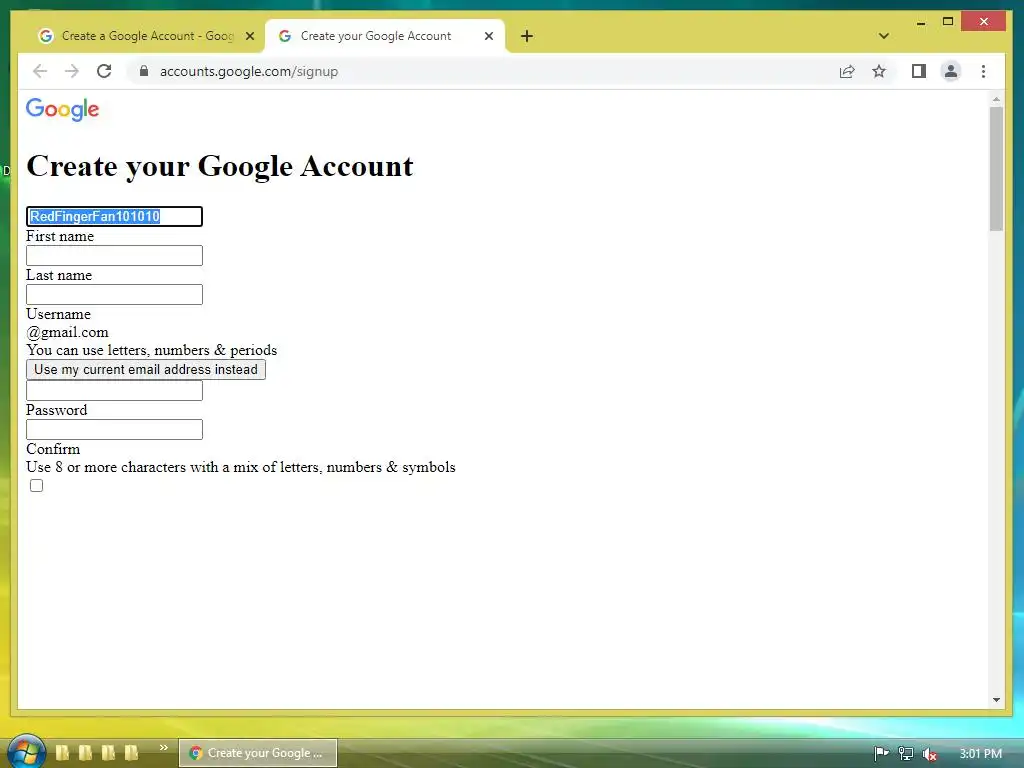Open the network tray icon
The width and height of the screenshot is (1024, 768).
click(x=906, y=754)
